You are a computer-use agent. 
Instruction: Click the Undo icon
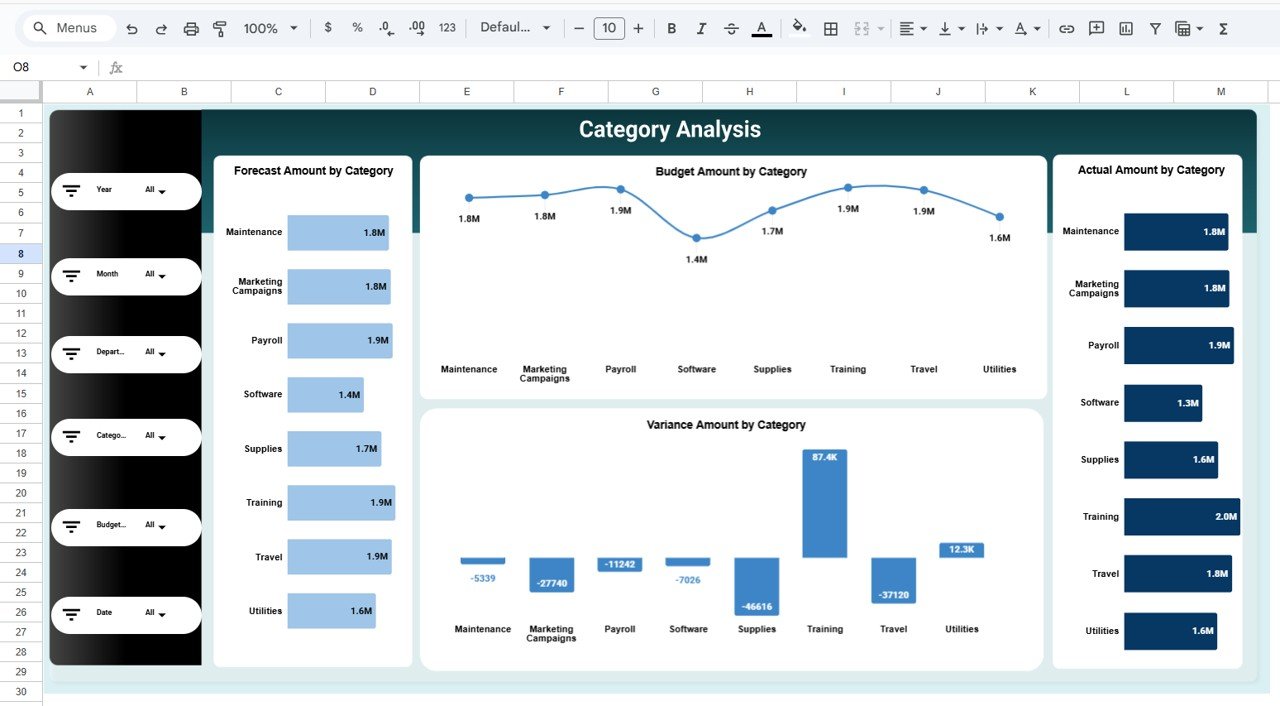(x=132, y=28)
